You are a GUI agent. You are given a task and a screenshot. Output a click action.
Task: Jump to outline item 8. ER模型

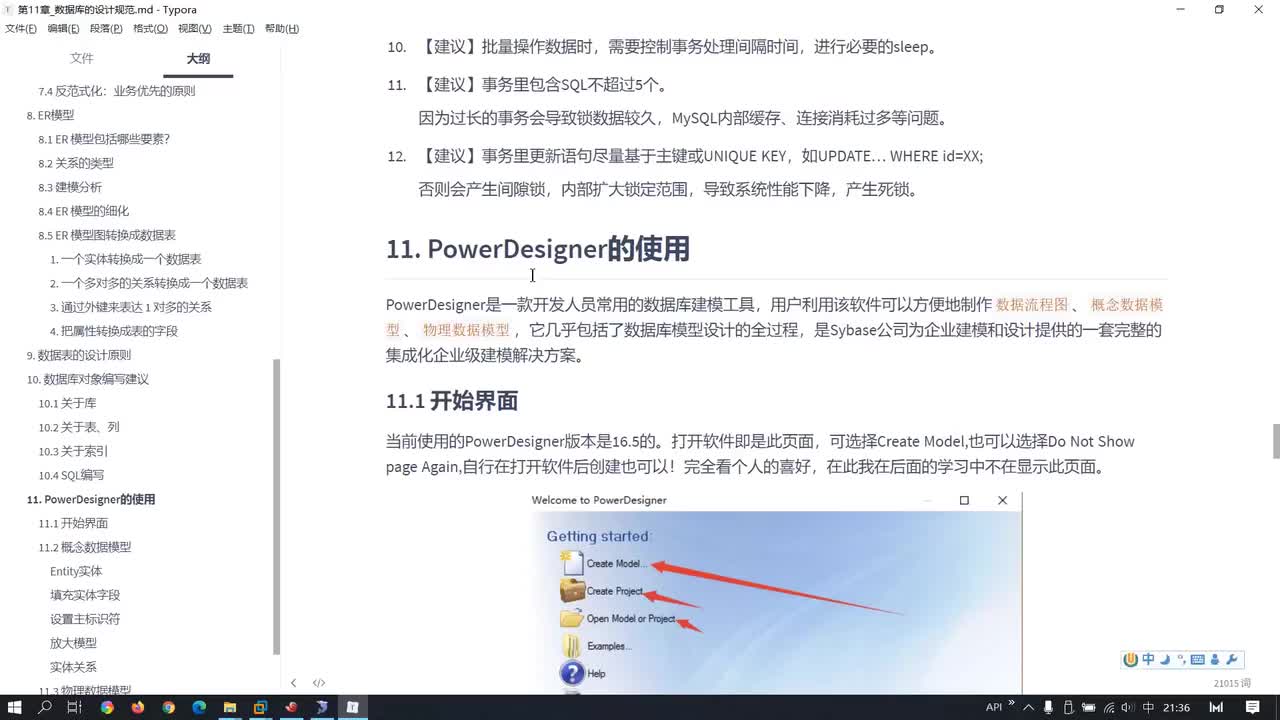(x=50, y=115)
